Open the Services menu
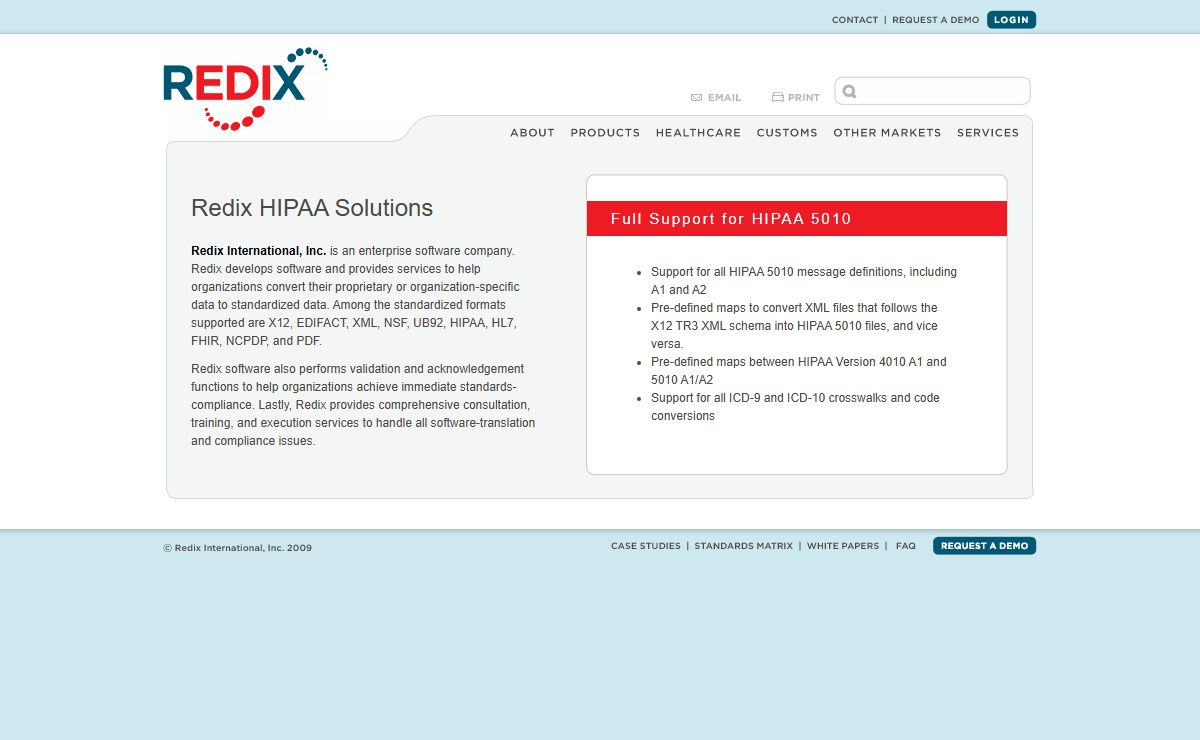1200x740 pixels. (988, 132)
